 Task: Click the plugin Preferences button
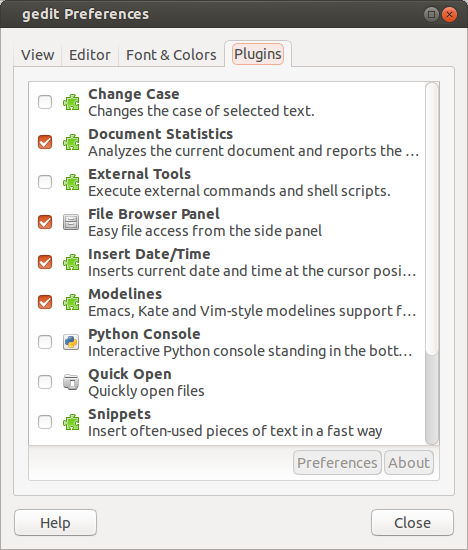[x=337, y=463]
